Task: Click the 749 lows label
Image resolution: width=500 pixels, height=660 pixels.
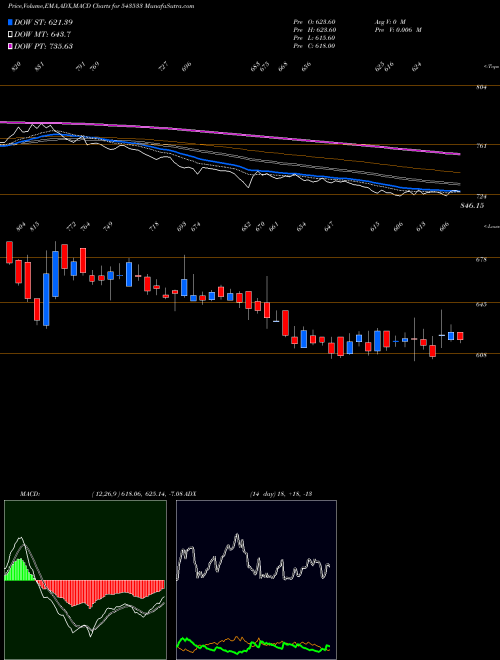Action: [x=108, y=227]
